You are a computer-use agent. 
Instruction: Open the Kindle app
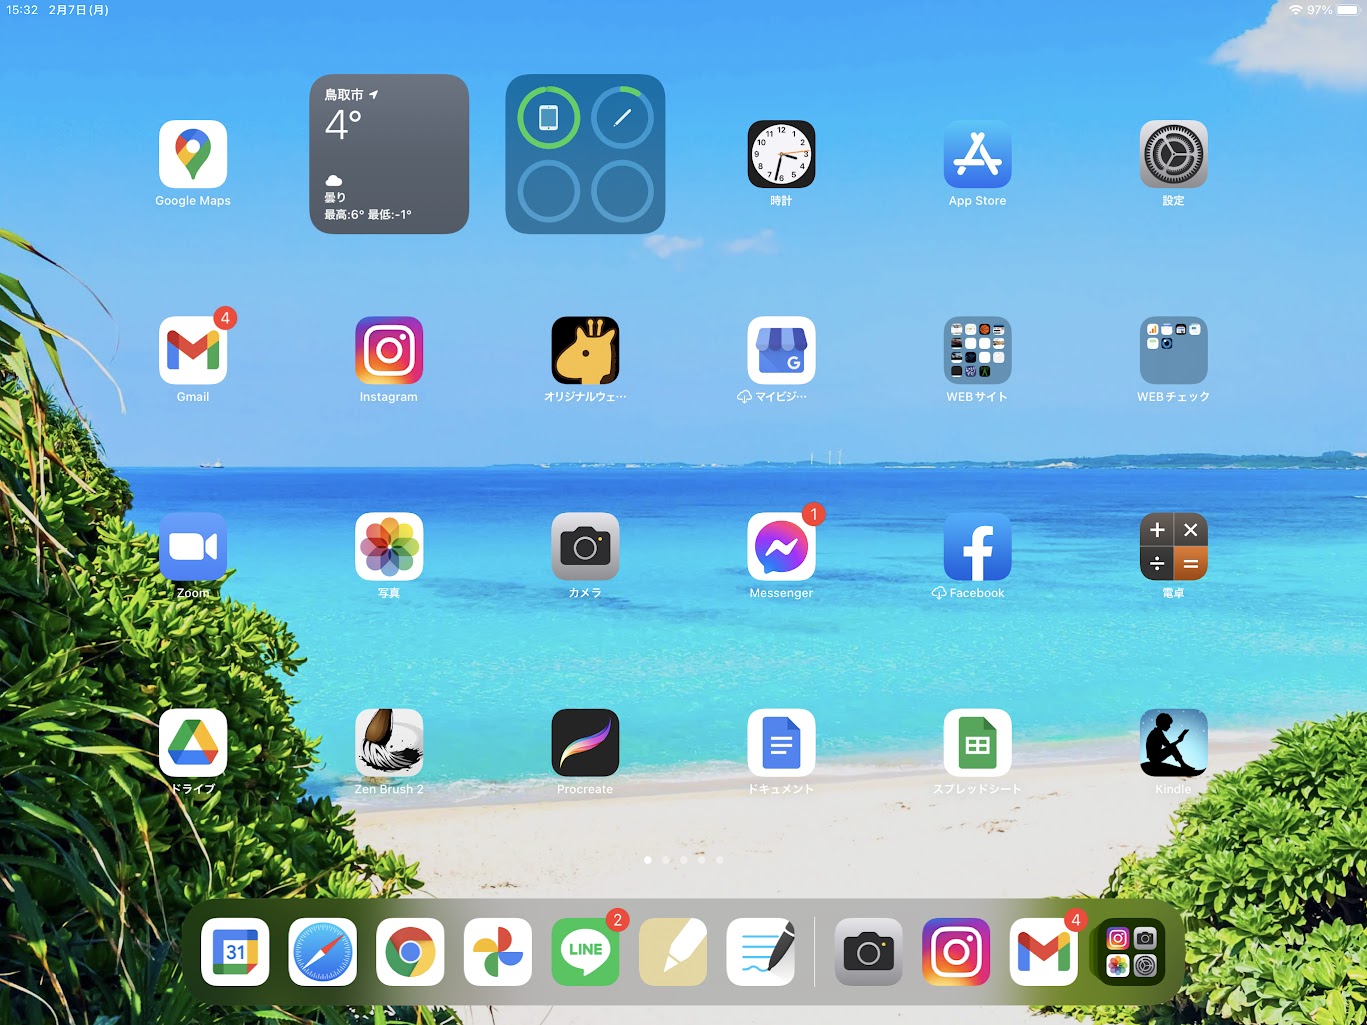tap(1173, 742)
